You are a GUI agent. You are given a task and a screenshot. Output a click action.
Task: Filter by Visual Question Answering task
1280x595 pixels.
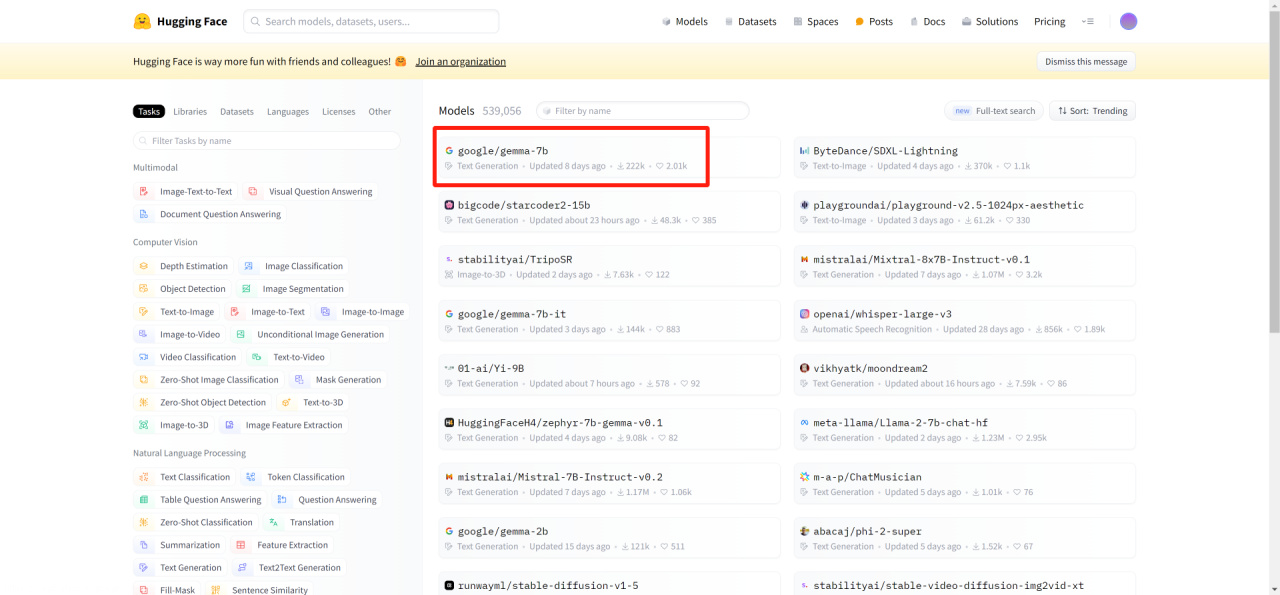click(x=311, y=191)
